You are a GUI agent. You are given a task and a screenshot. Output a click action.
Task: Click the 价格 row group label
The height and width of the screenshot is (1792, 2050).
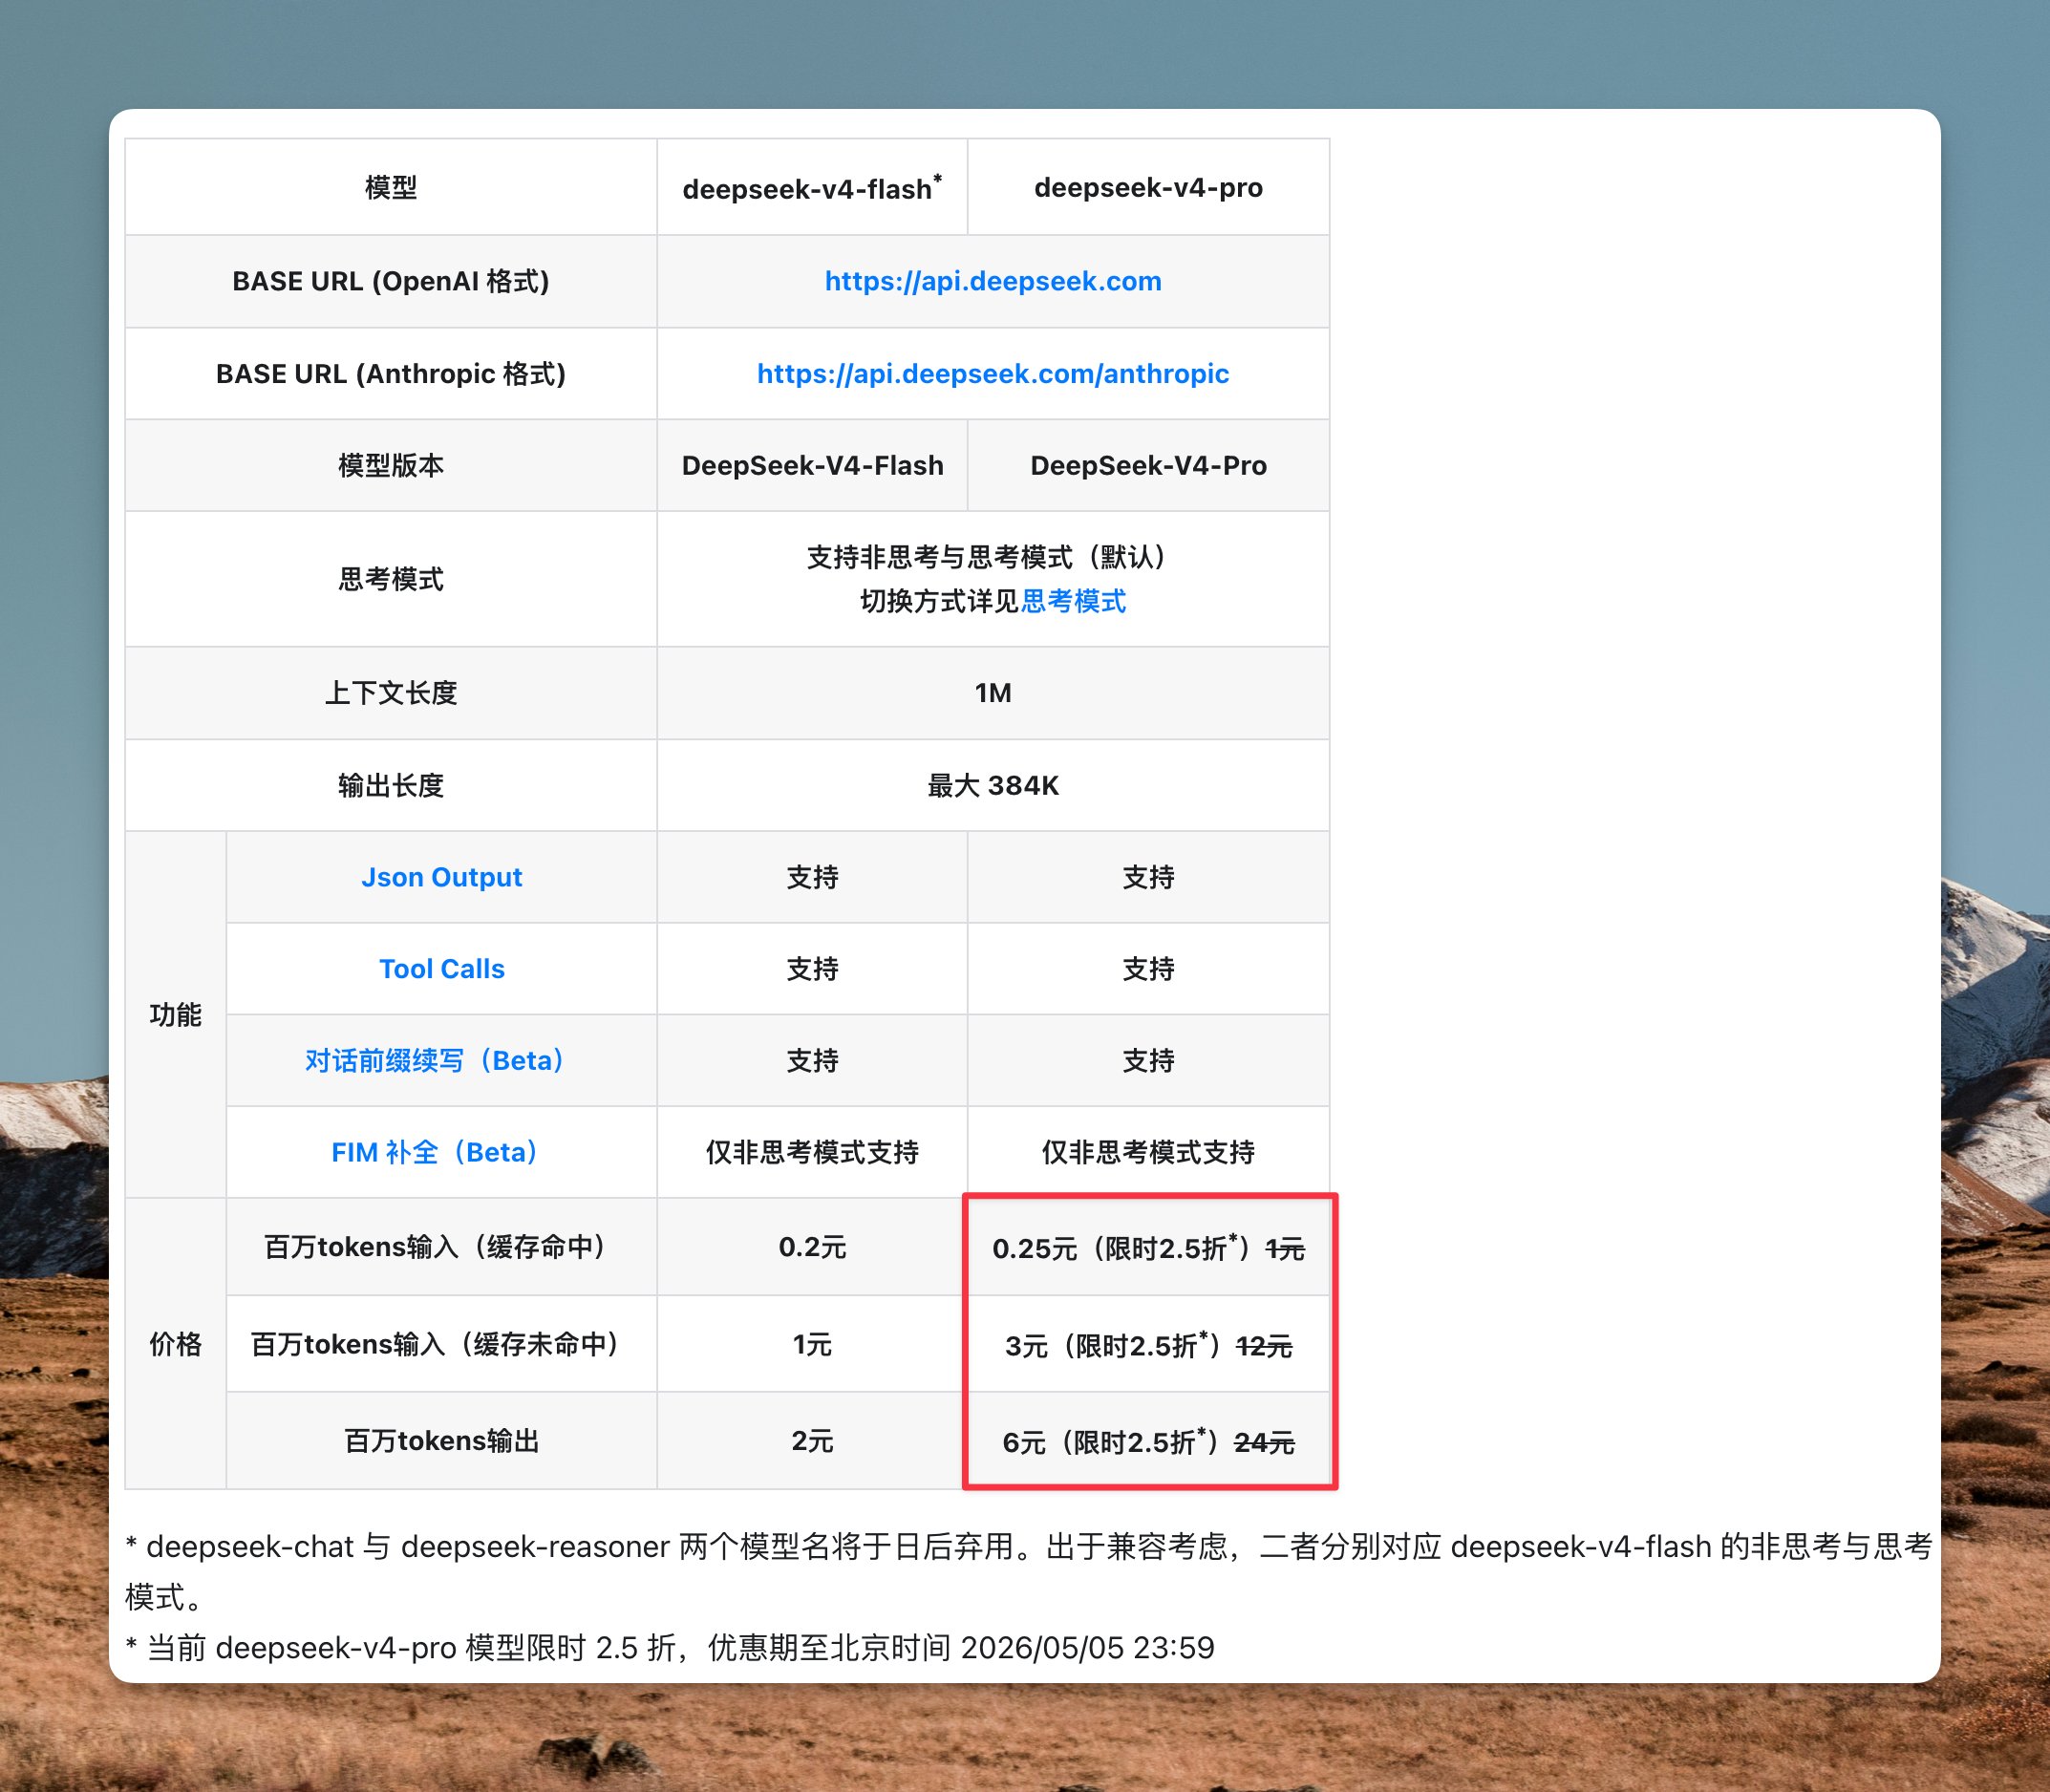pos(175,1344)
